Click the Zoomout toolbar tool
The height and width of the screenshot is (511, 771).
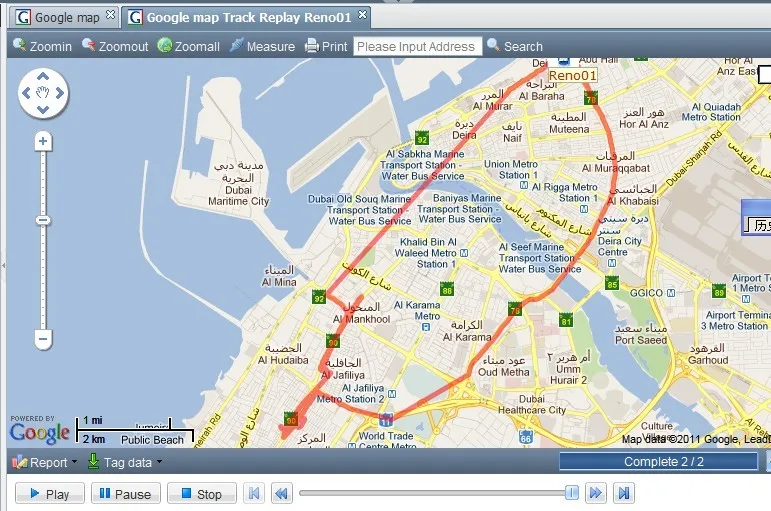(115, 46)
